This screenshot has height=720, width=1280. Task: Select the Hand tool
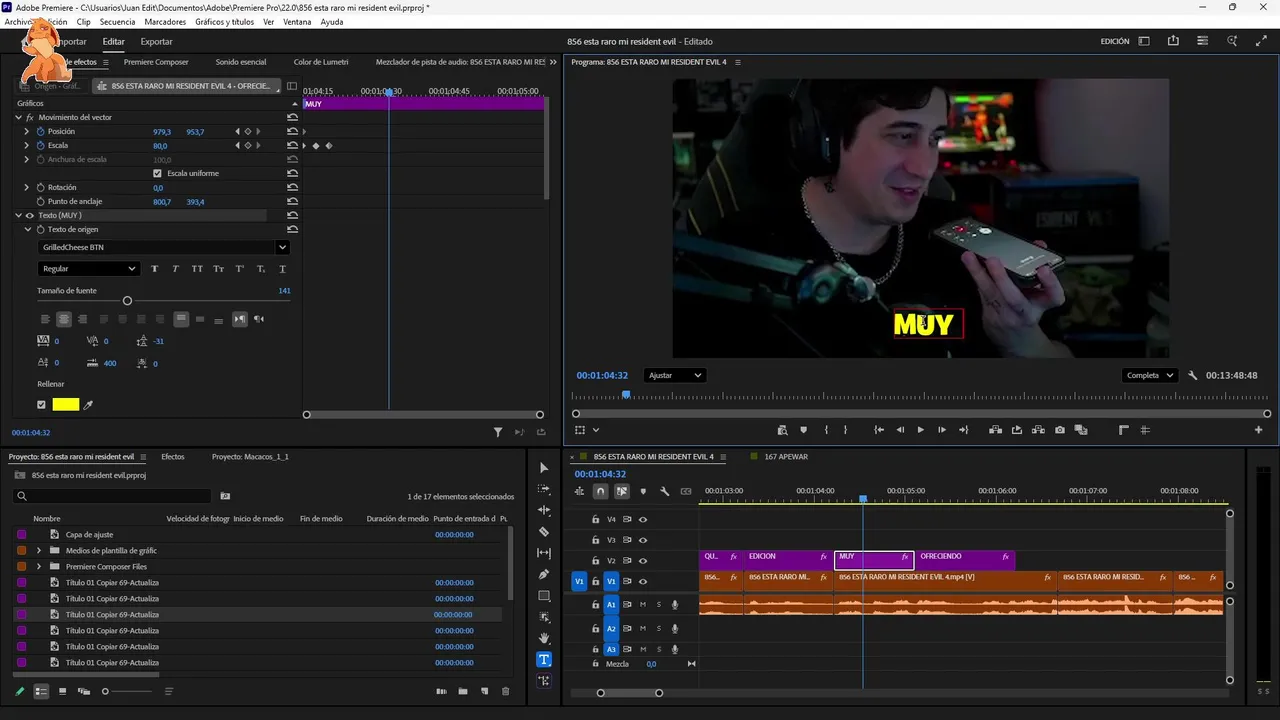pos(544,638)
